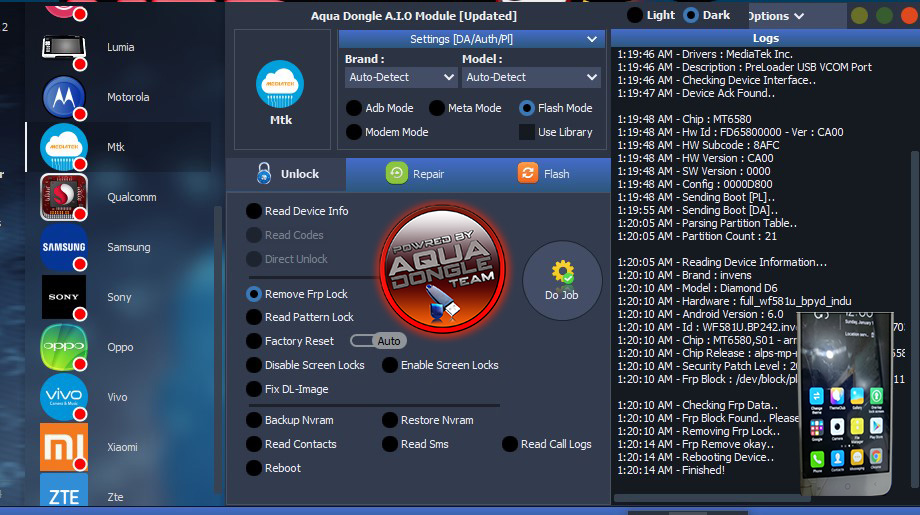
Task: Select the Lumia brand icon
Action: [x=64, y=48]
